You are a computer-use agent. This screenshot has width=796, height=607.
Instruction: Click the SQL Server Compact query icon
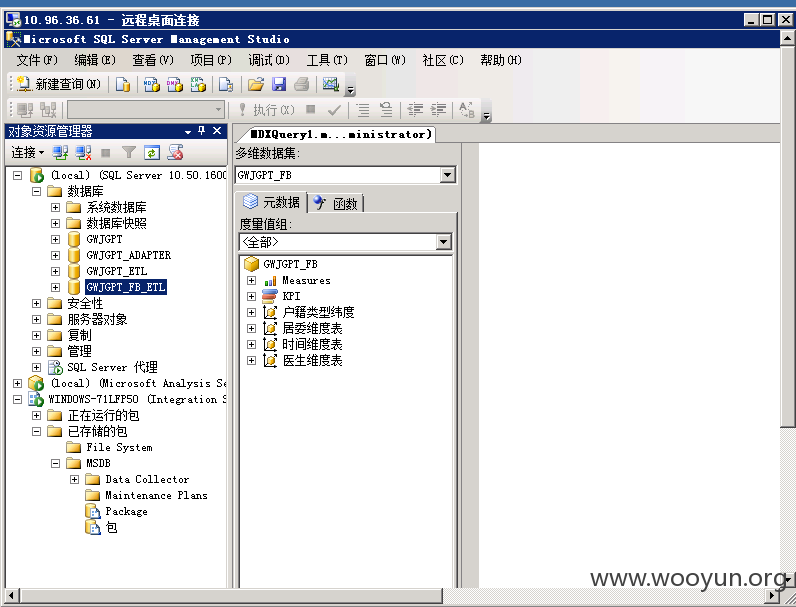[x=226, y=84]
